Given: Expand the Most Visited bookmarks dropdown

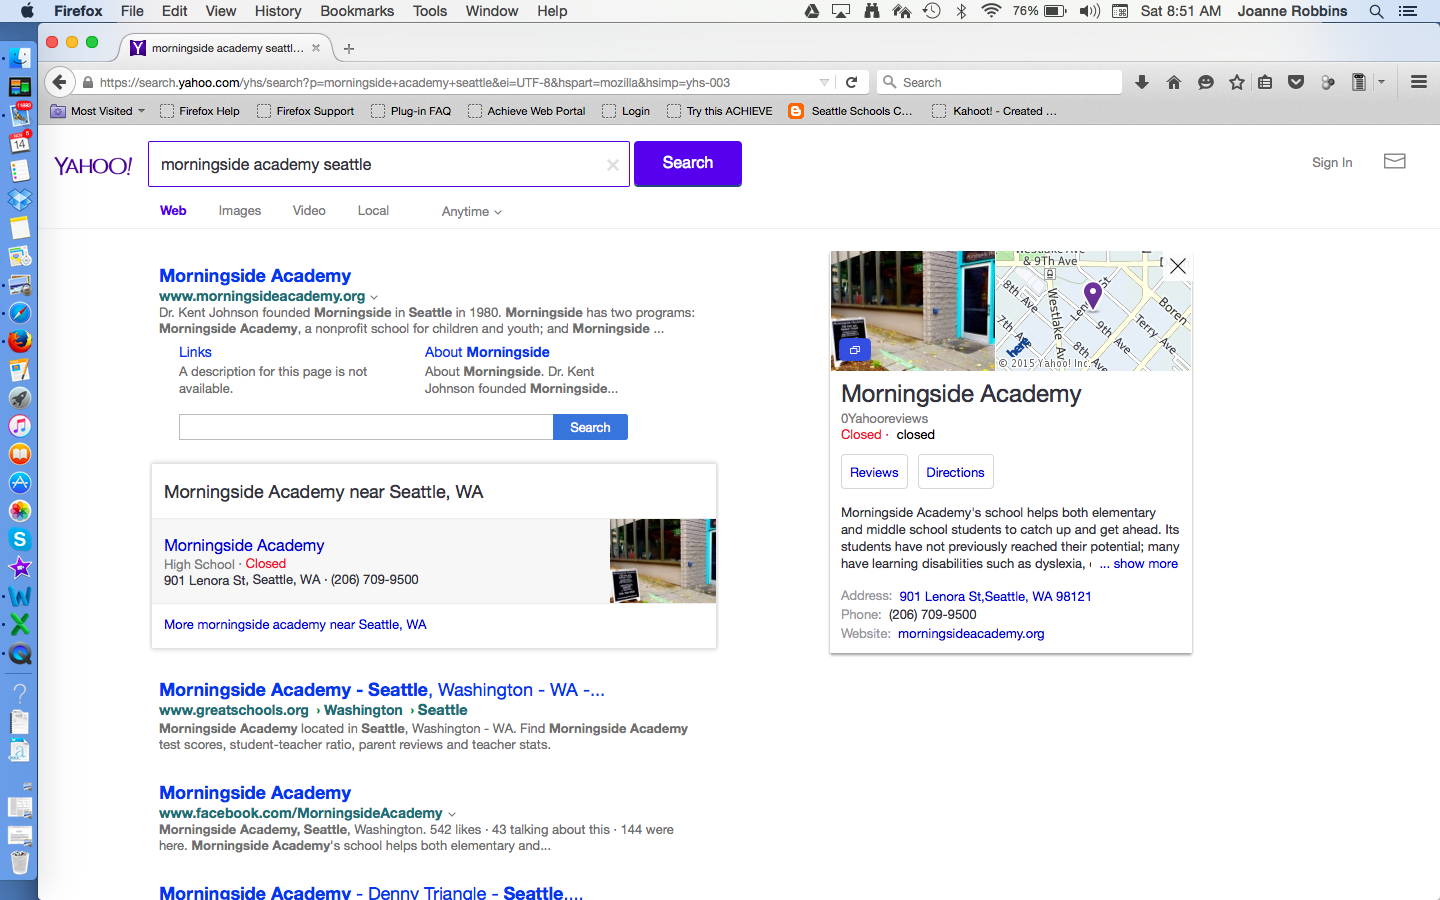Looking at the screenshot, I should tap(98, 111).
